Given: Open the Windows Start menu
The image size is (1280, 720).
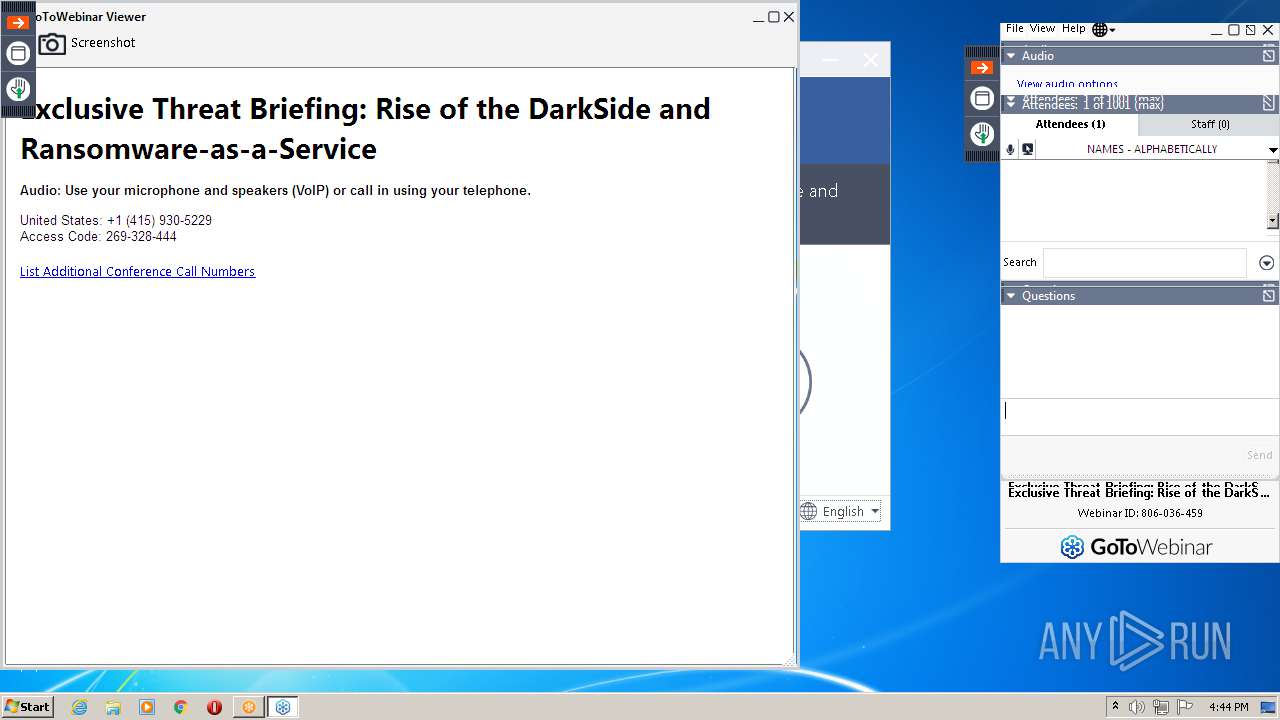Looking at the screenshot, I should tap(27, 707).
